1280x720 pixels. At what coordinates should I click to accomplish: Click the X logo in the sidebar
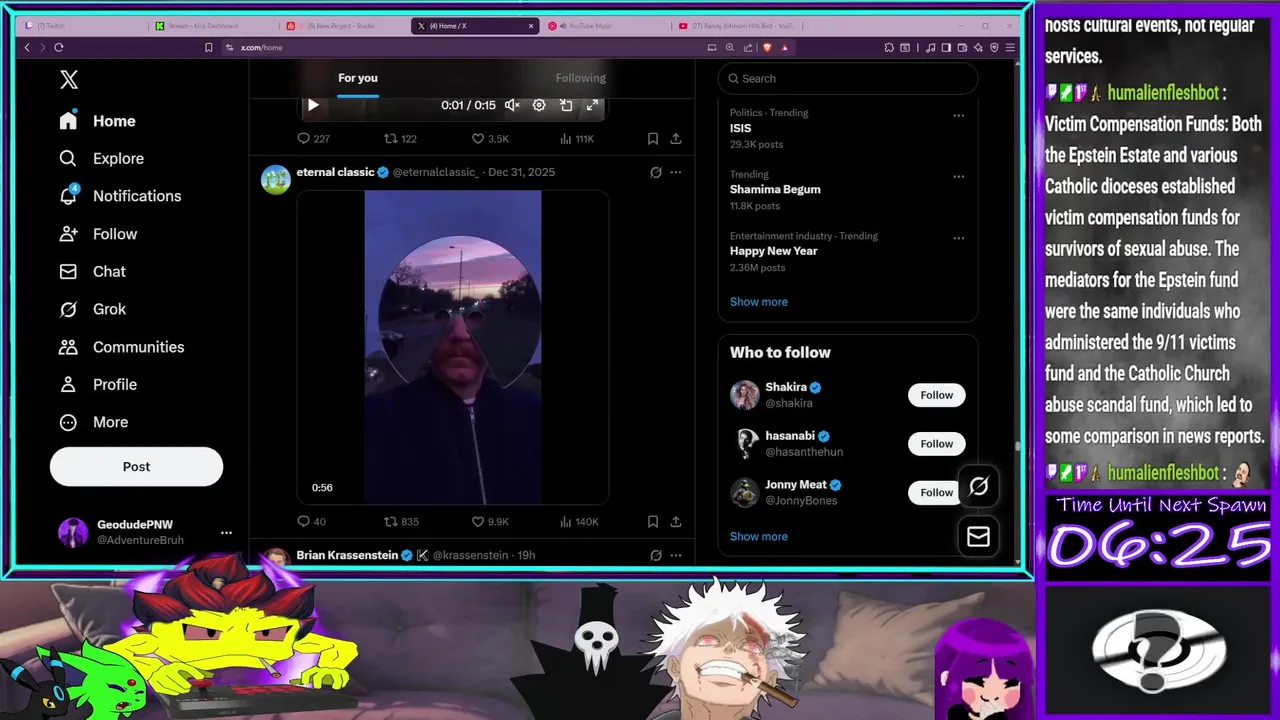[69, 80]
